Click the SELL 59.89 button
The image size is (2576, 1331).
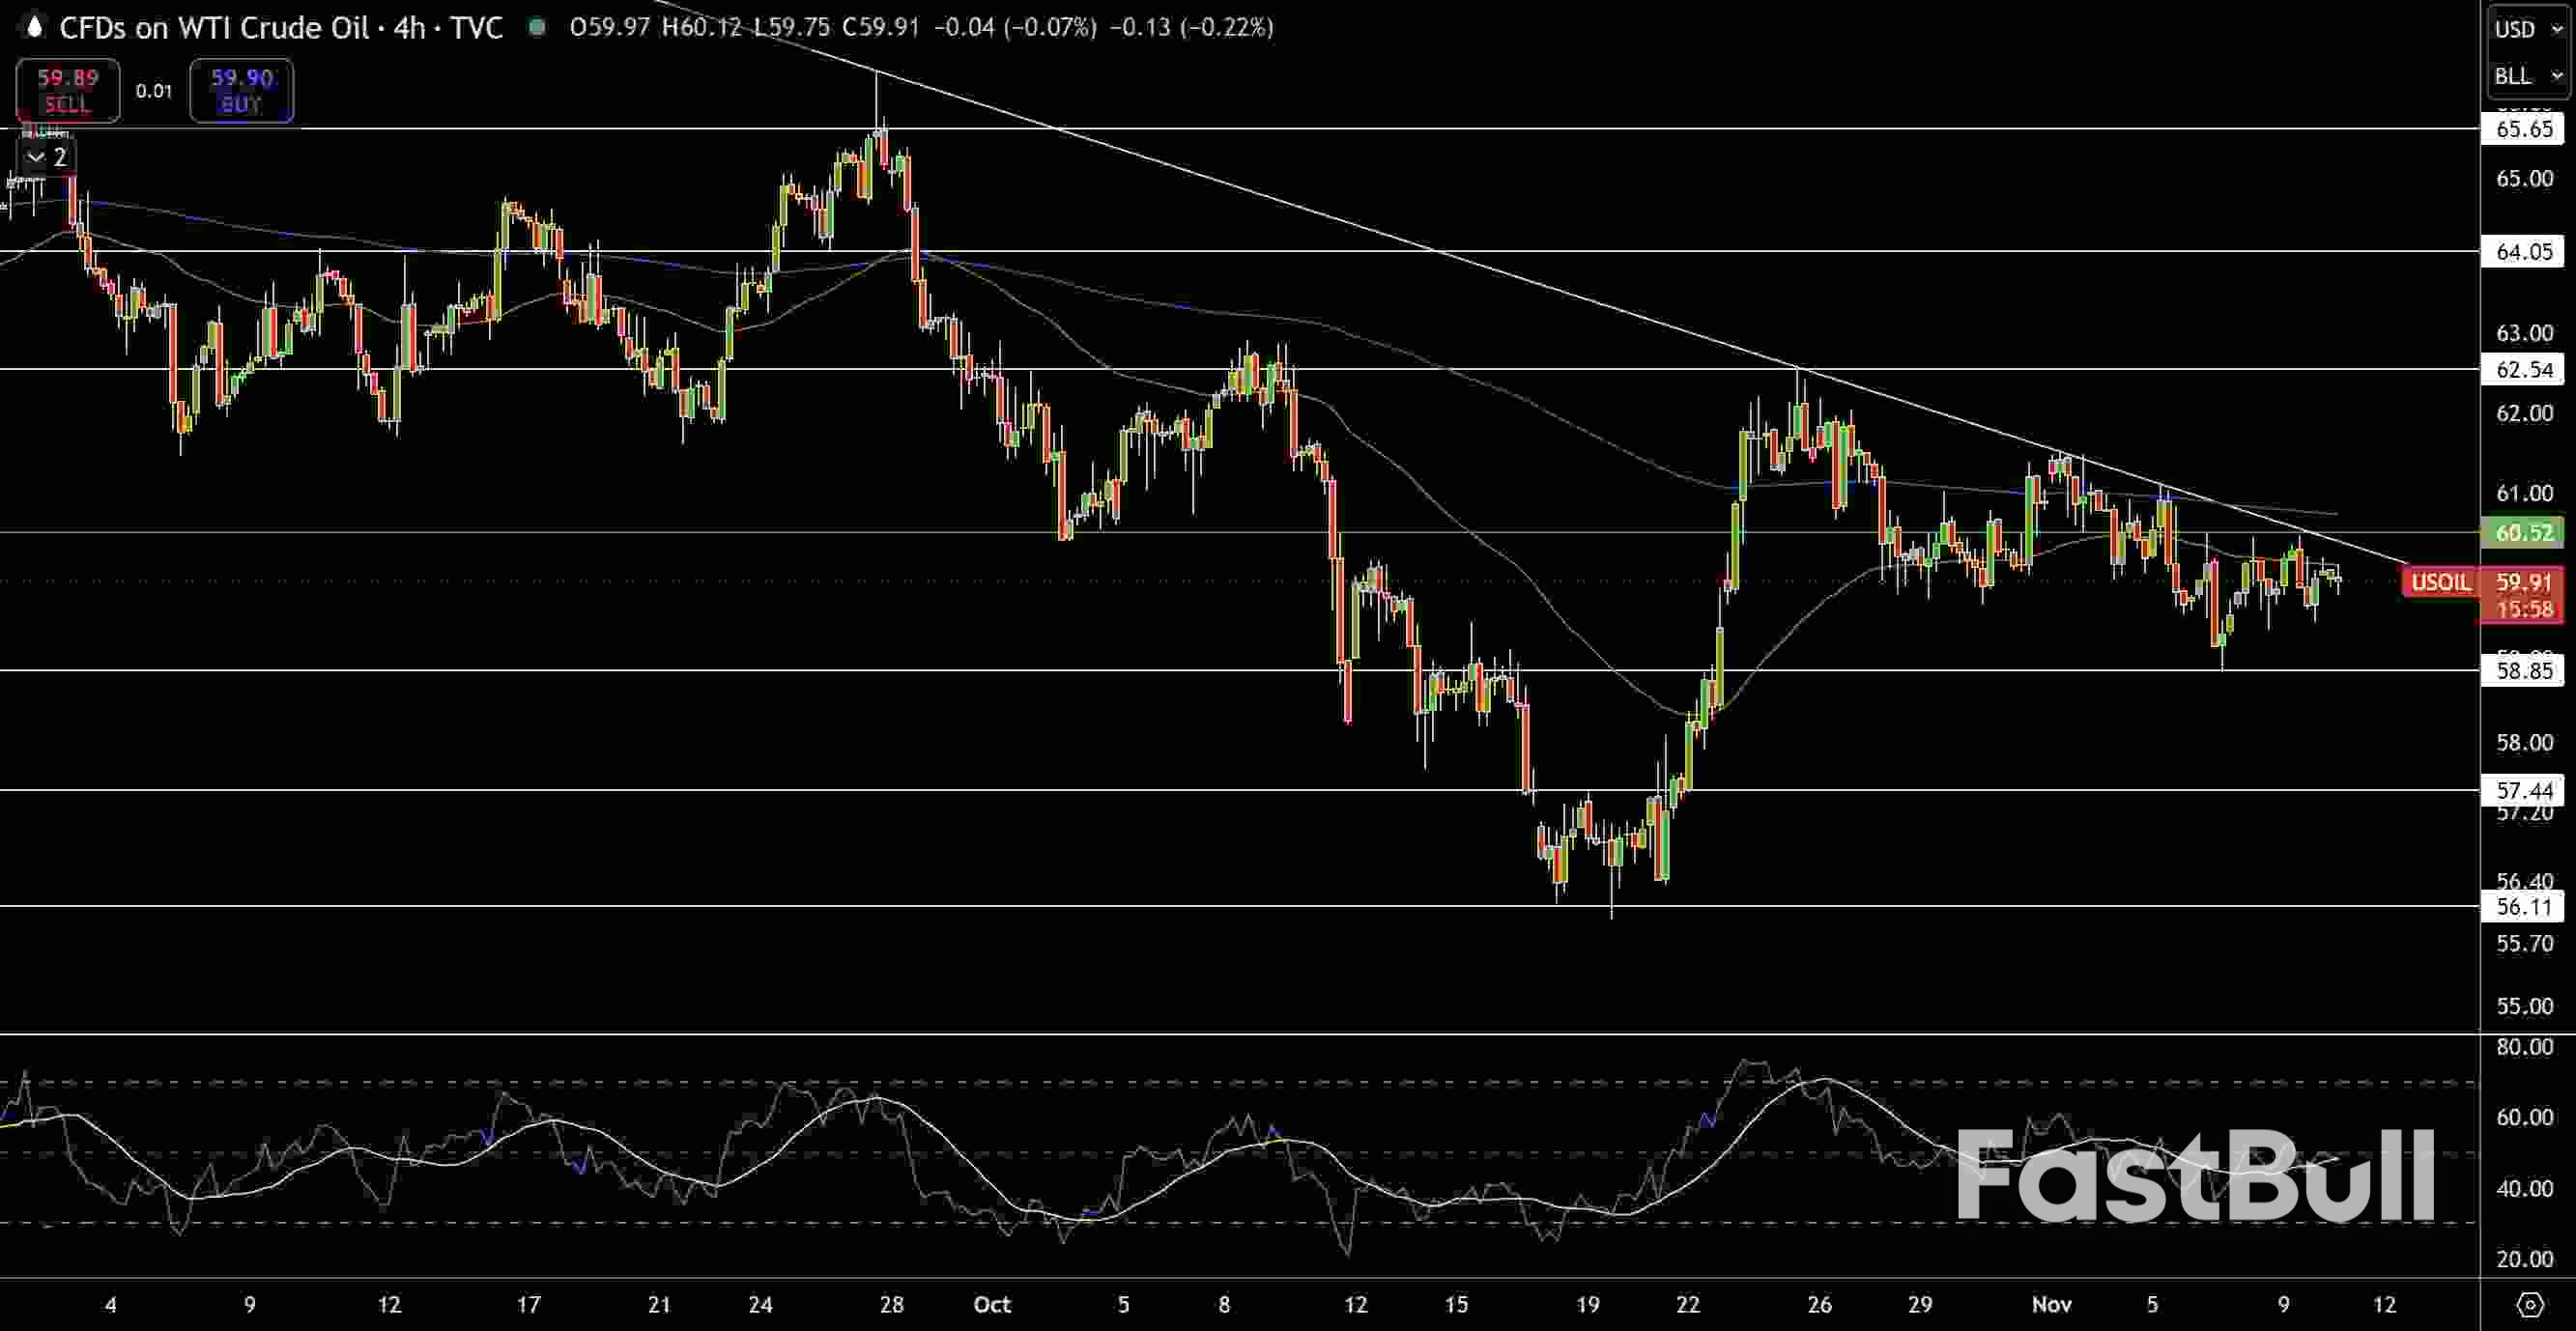(x=66, y=90)
